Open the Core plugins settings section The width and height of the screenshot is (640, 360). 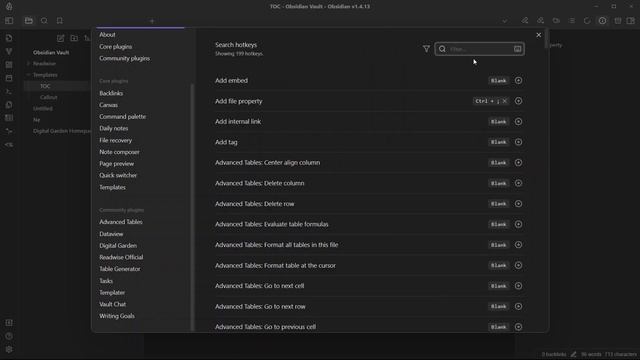point(116,47)
